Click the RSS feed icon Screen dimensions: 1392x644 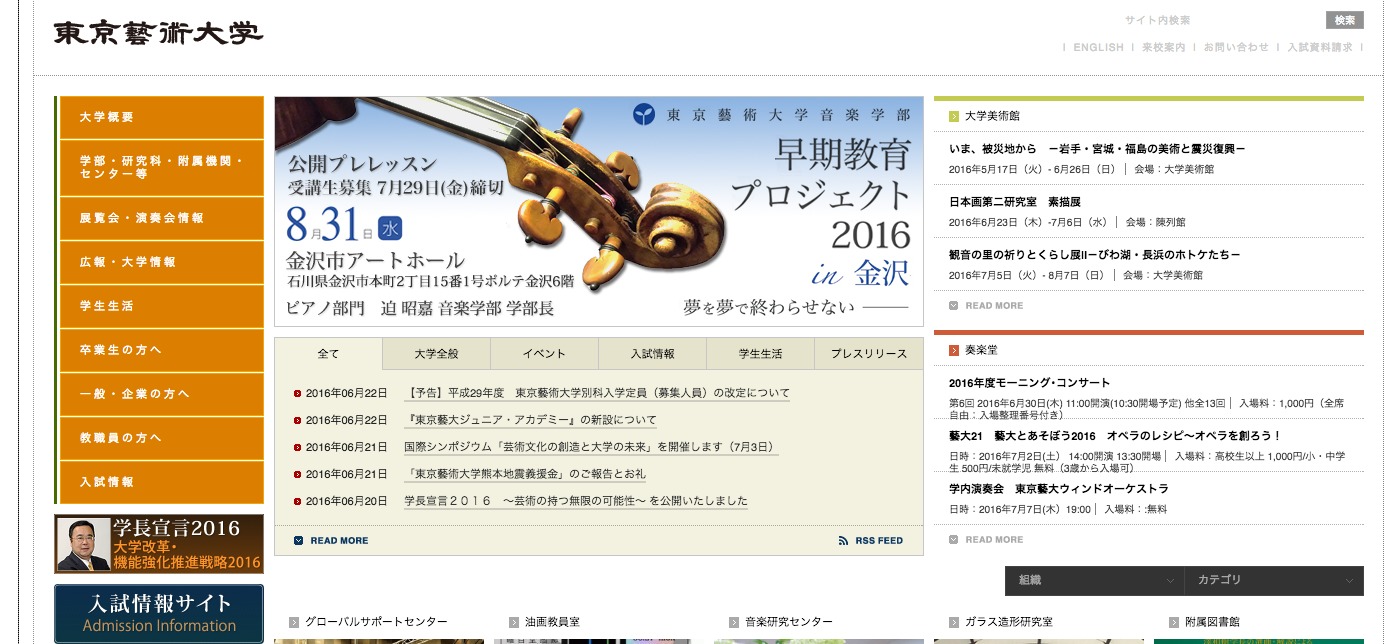[844, 541]
